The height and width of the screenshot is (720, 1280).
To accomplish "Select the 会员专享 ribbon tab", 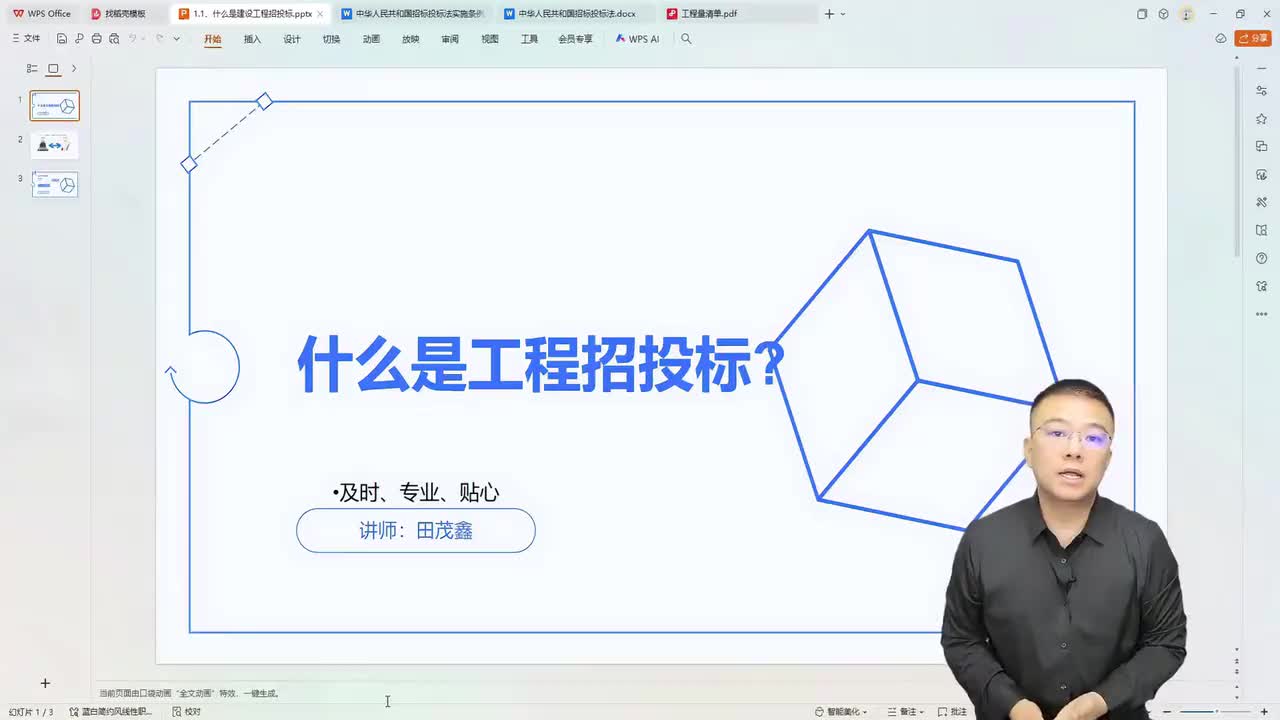I will [575, 39].
